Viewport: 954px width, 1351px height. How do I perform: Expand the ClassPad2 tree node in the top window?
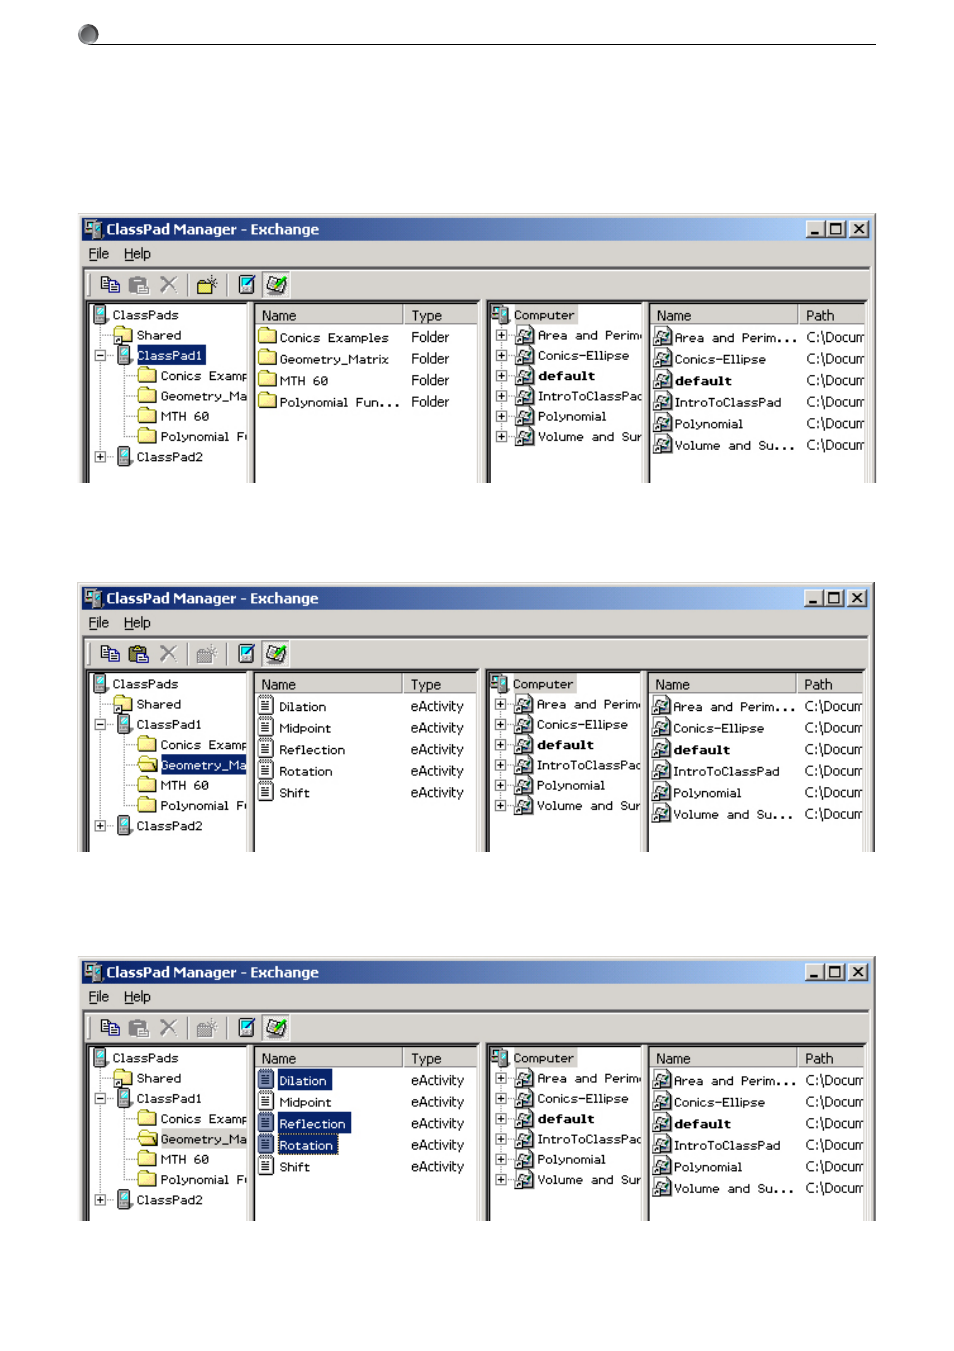pyautogui.click(x=100, y=457)
